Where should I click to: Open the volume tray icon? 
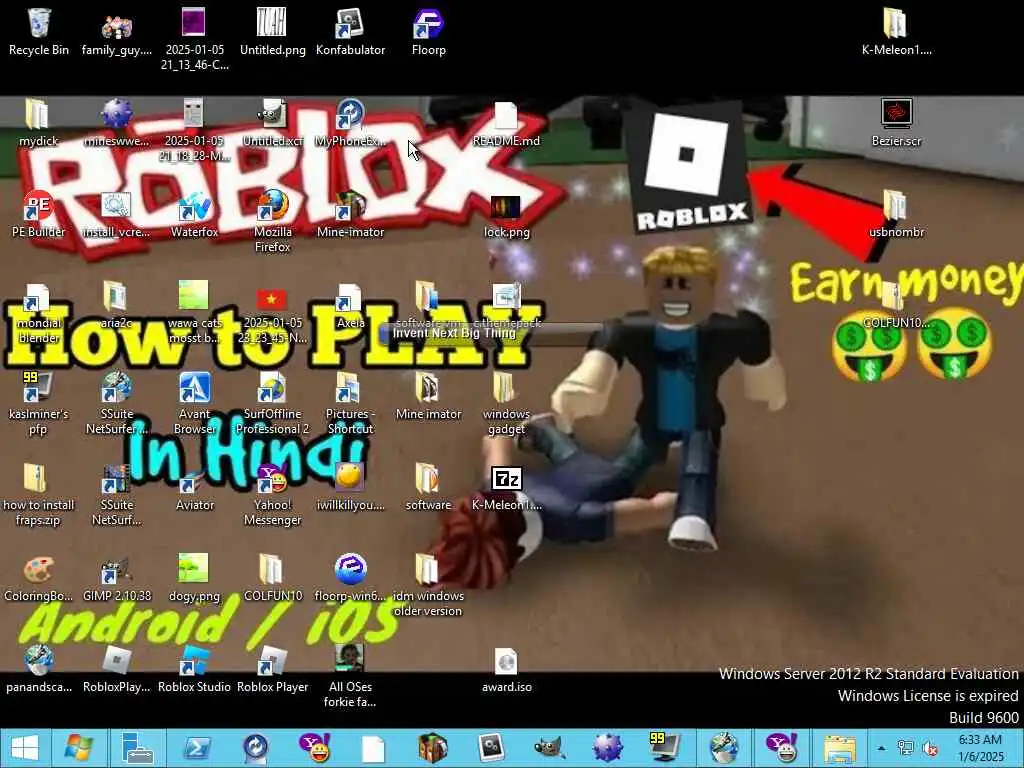coord(930,748)
